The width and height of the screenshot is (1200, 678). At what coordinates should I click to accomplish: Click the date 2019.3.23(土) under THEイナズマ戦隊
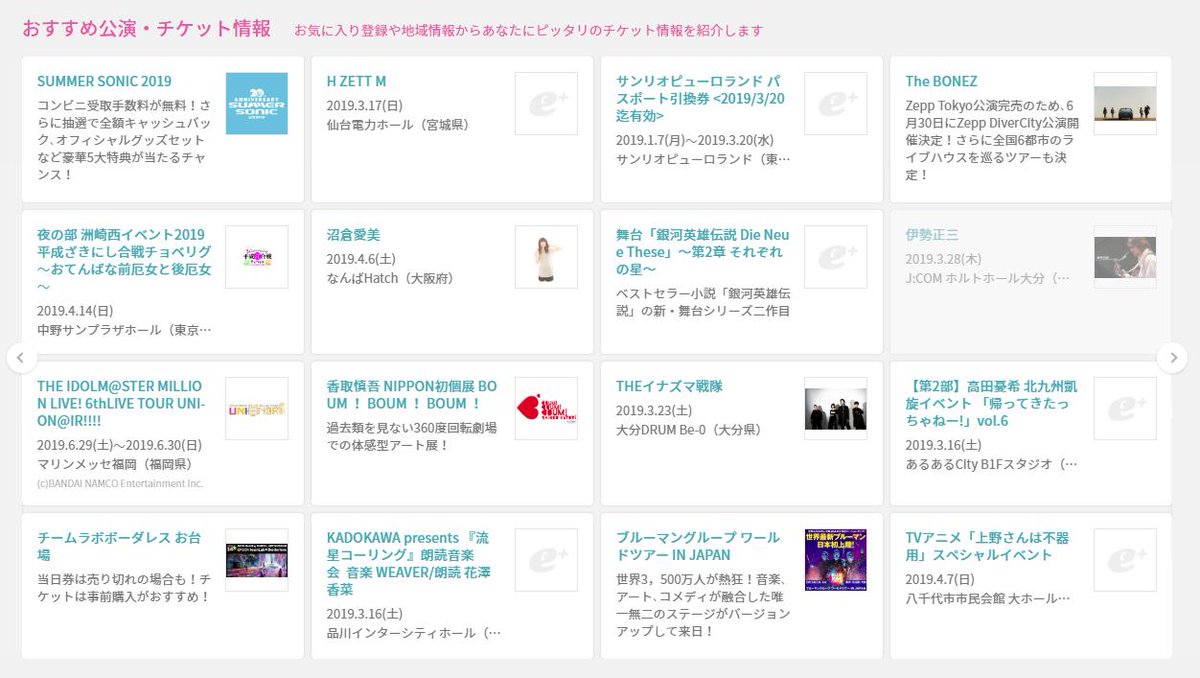click(x=655, y=410)
